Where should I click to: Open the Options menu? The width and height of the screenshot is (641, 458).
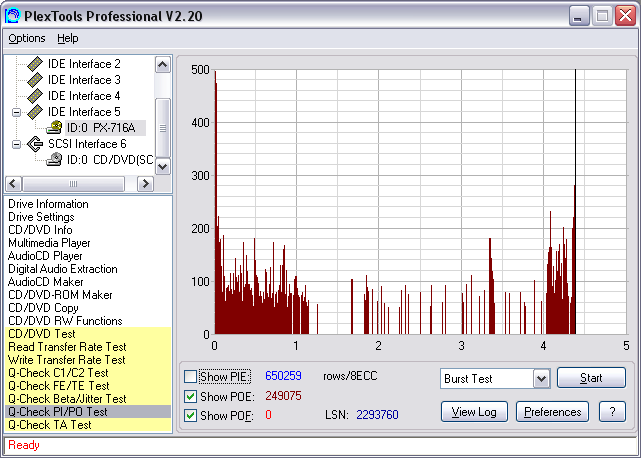27,38
